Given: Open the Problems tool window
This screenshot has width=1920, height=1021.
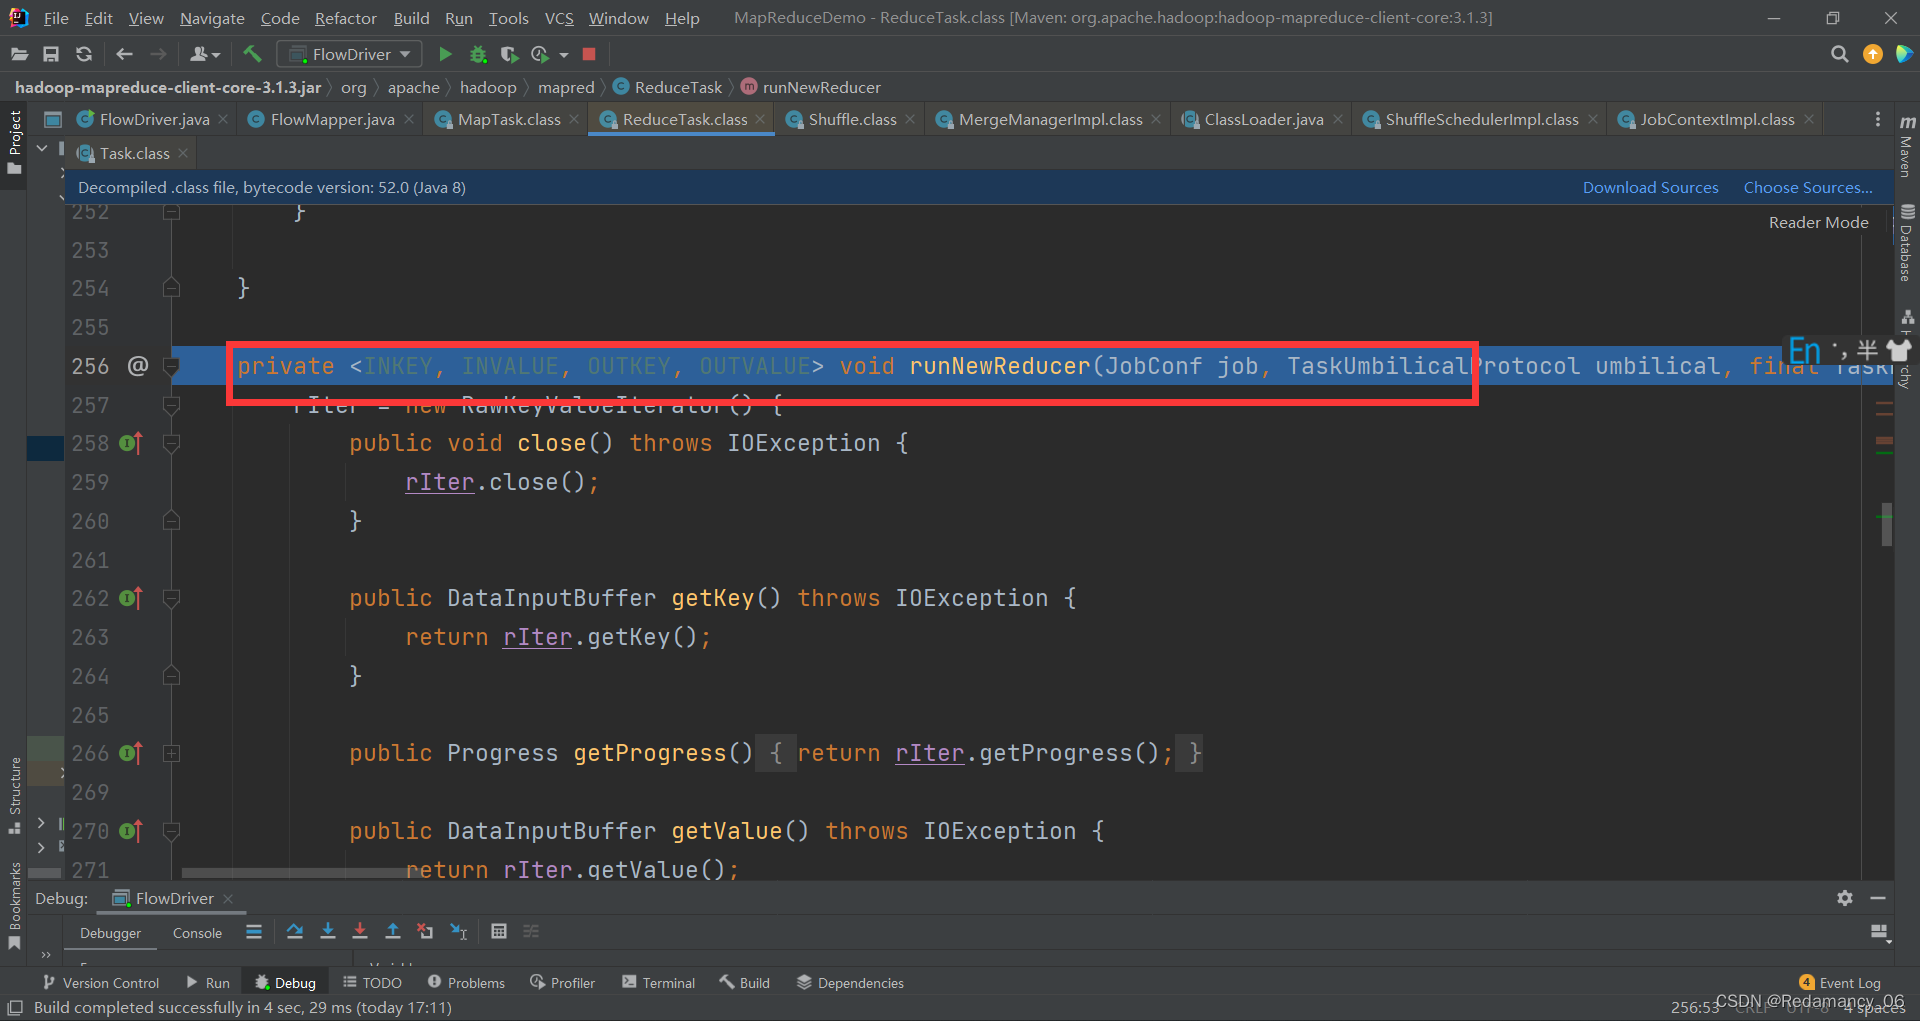Looking at the screenshot, I should coord(467,983).
